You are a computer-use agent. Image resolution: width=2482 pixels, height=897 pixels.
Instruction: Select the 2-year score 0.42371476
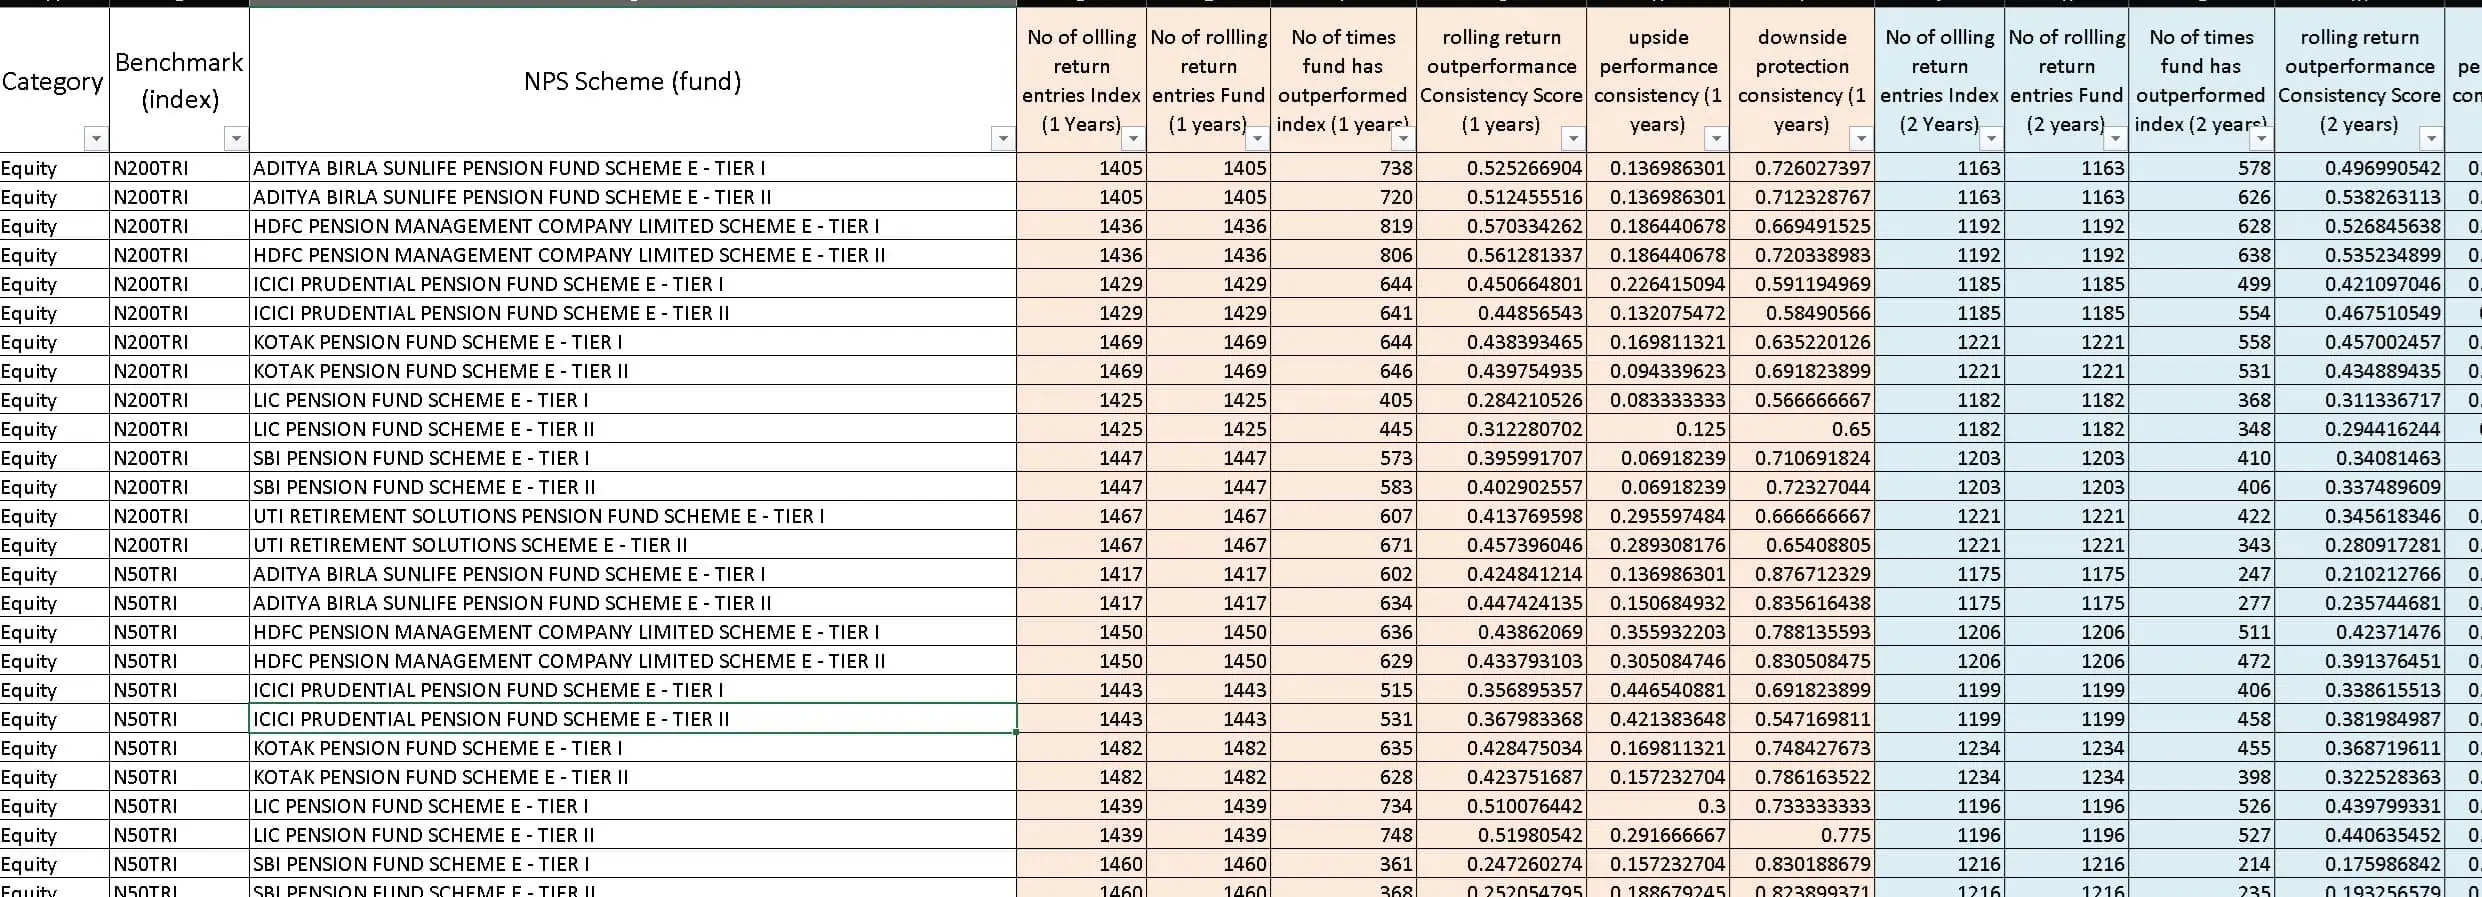point(2360,632)
